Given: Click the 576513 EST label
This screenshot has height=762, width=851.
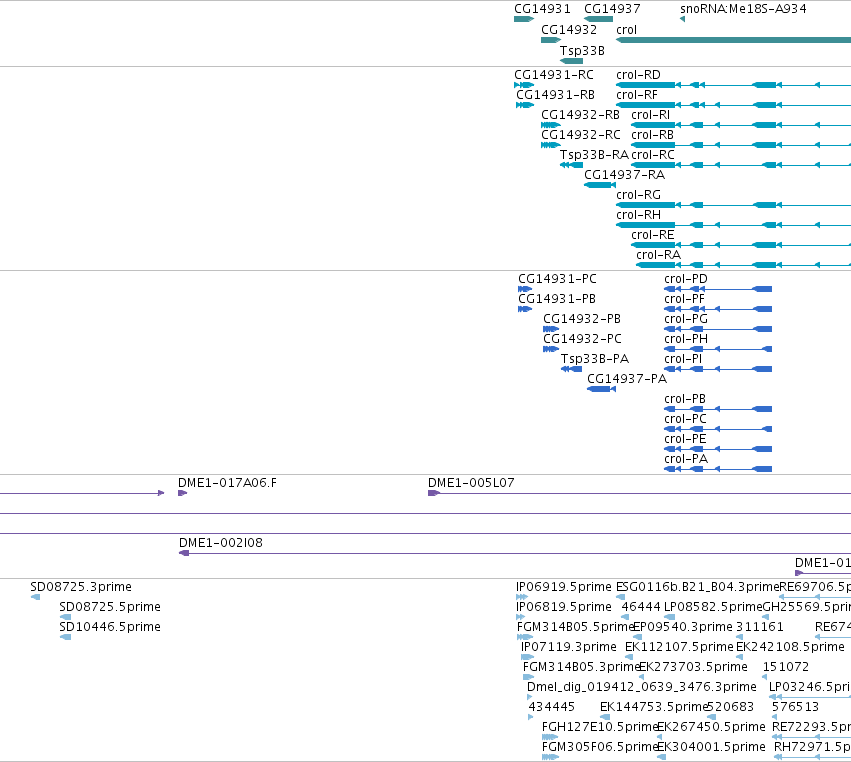Looking at the screenshot, I should click(x=795, y=707).
